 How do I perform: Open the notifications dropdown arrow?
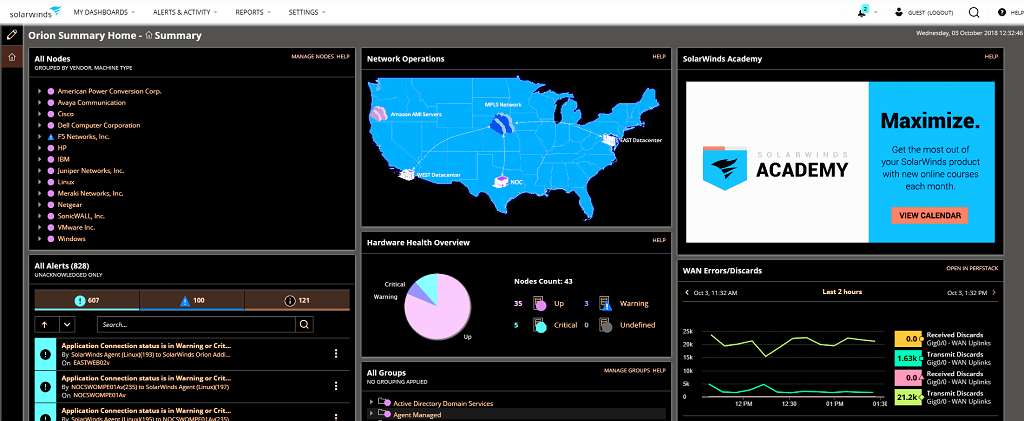tap(875, 12)
